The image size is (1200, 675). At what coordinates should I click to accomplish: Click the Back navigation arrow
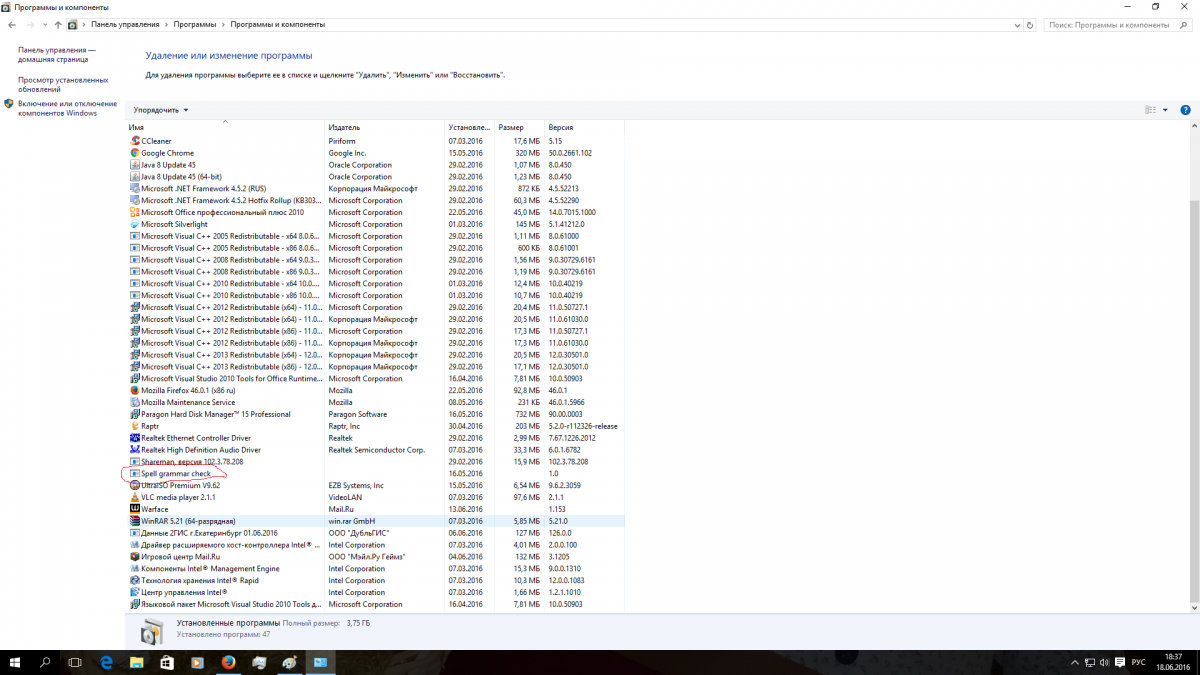click(11, 24)
